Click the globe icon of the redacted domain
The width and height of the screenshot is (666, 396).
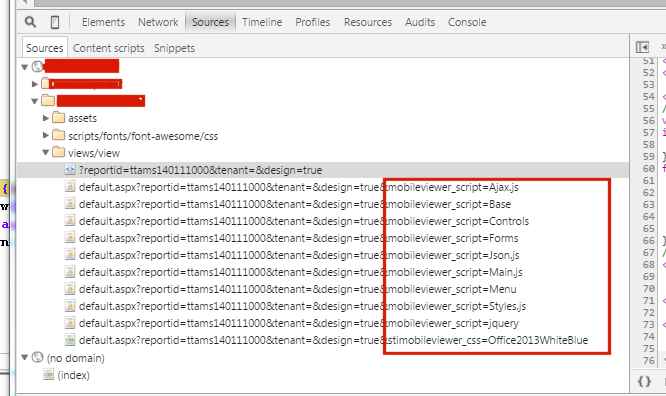(x=38, y=66)
